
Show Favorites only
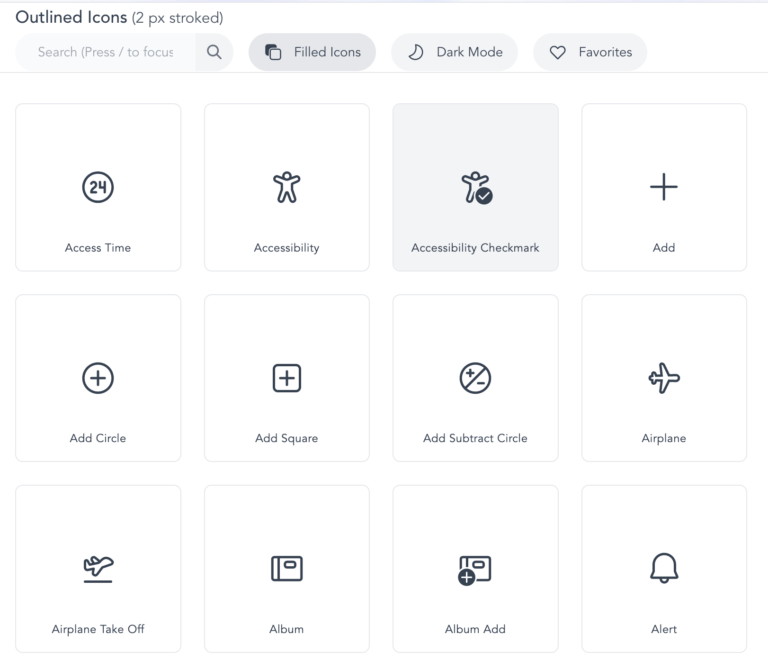click(590, 52)
